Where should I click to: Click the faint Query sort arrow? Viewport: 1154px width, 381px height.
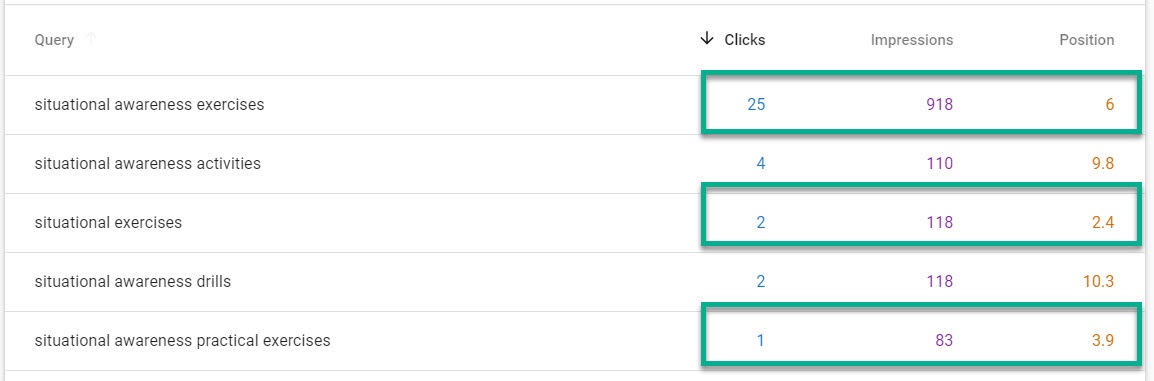coord(91,39)
